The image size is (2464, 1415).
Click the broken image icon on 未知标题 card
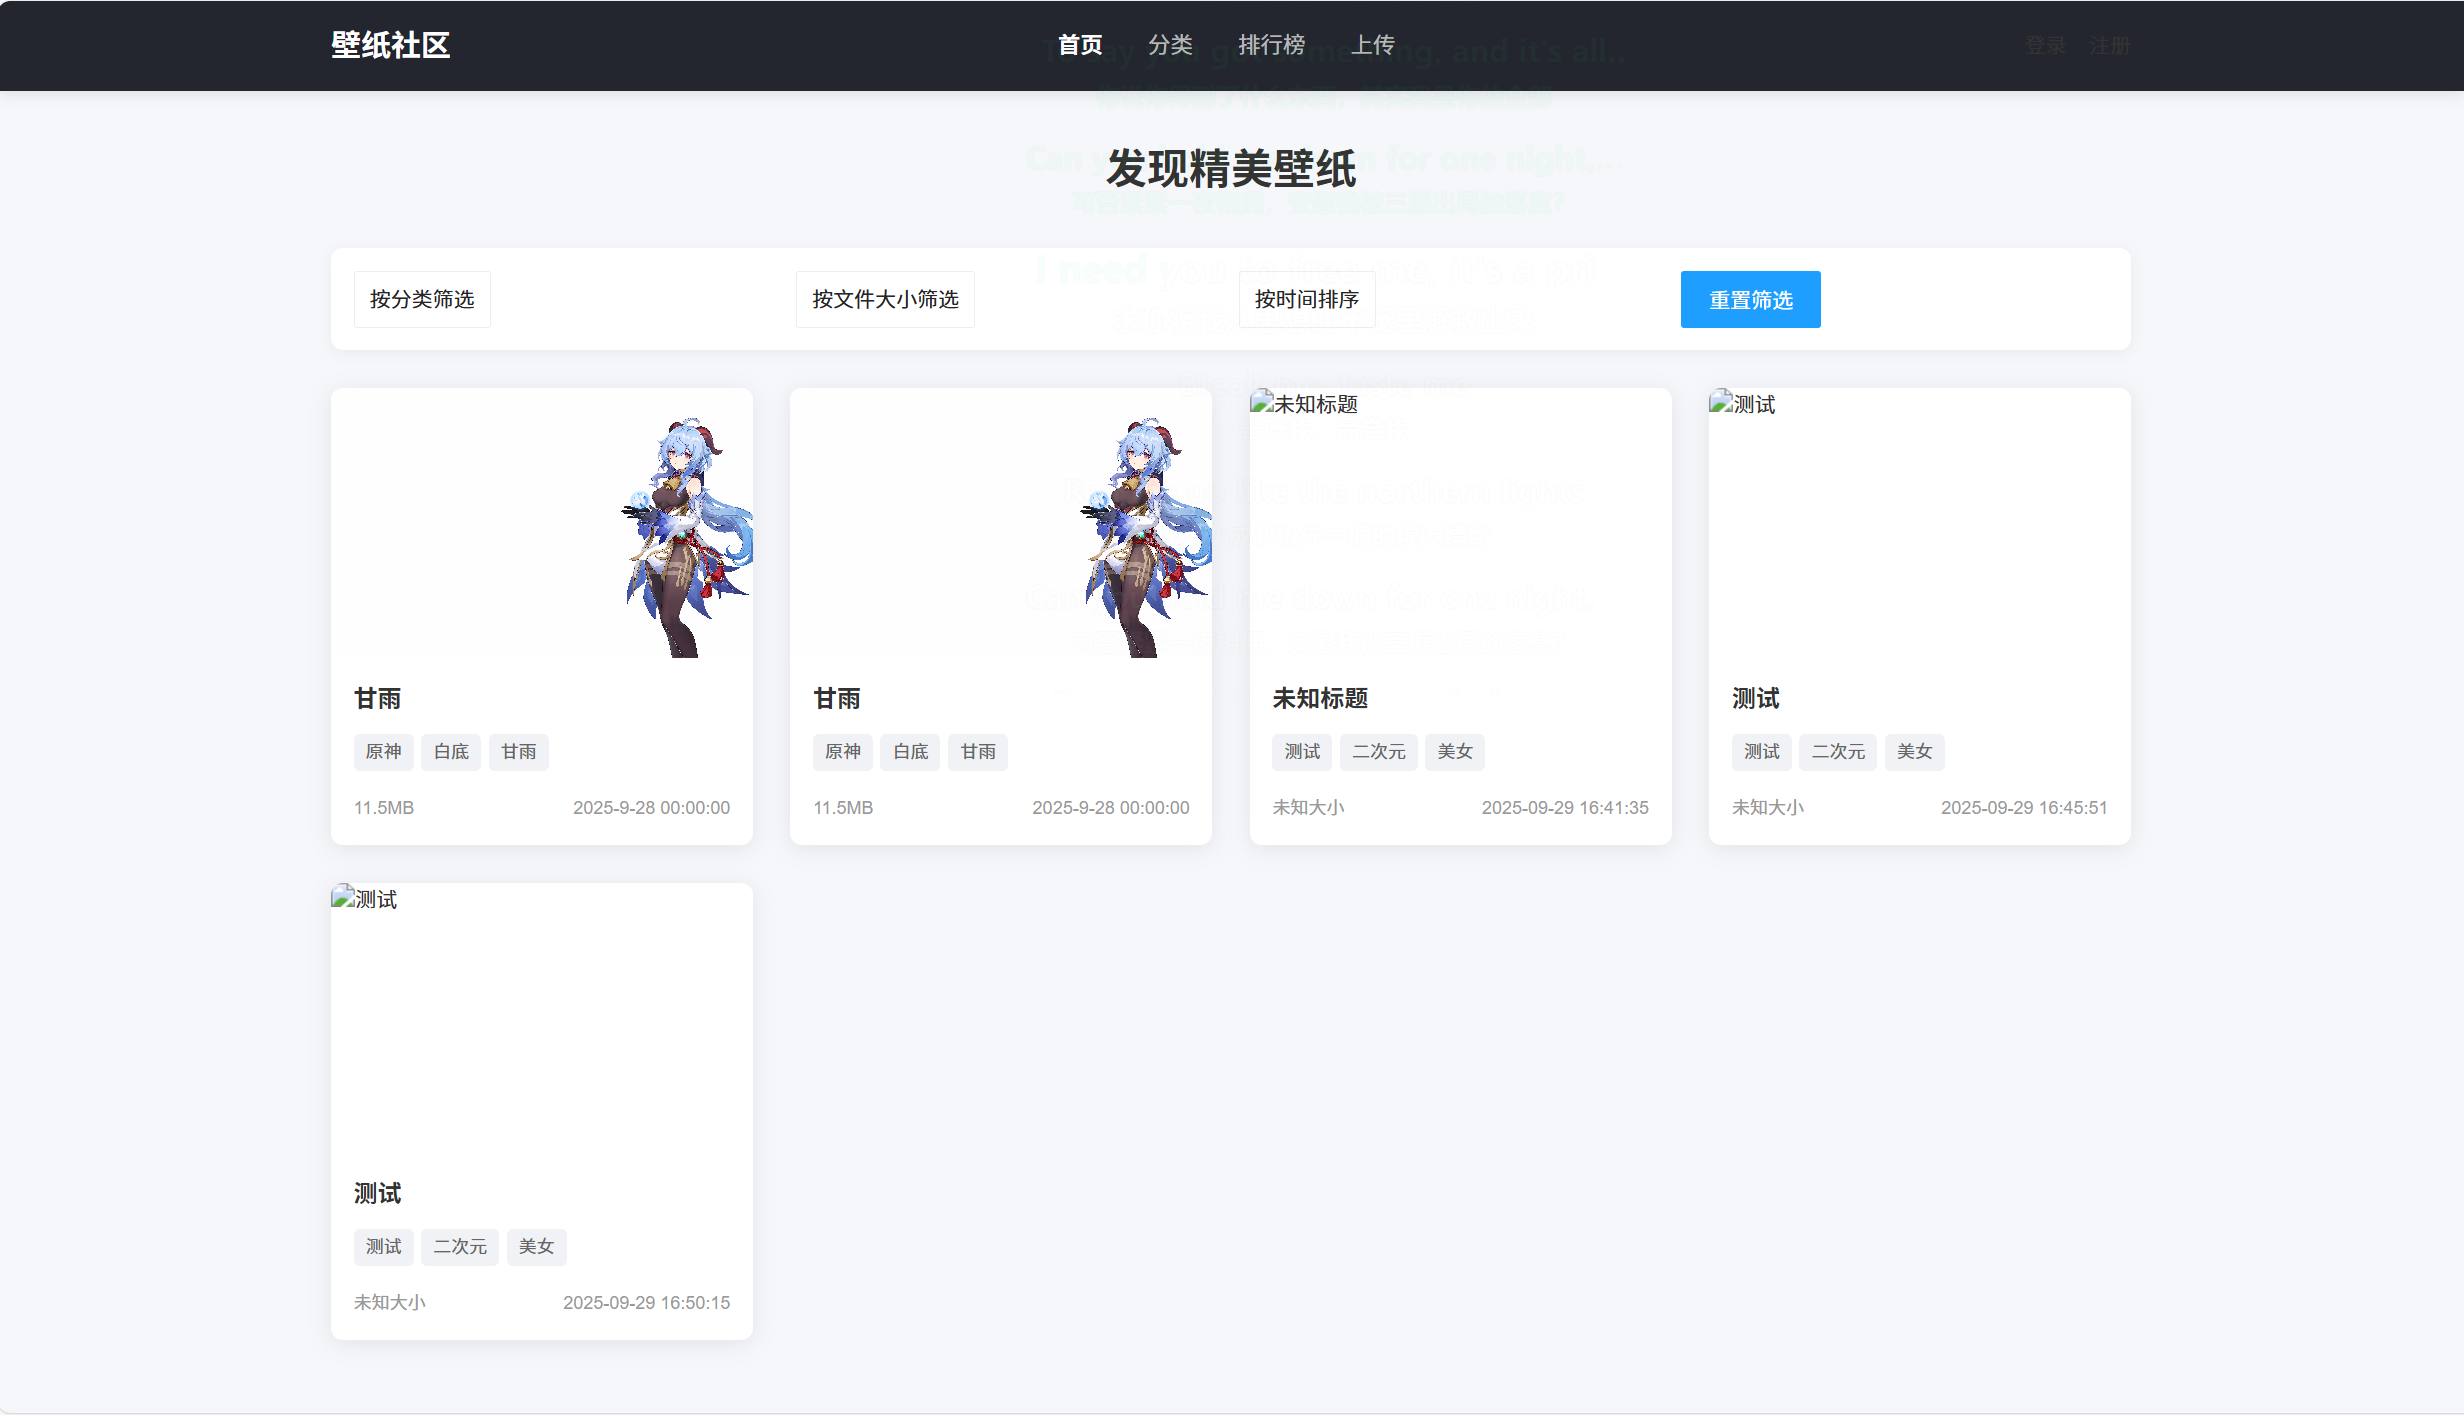coord(1262,402)
